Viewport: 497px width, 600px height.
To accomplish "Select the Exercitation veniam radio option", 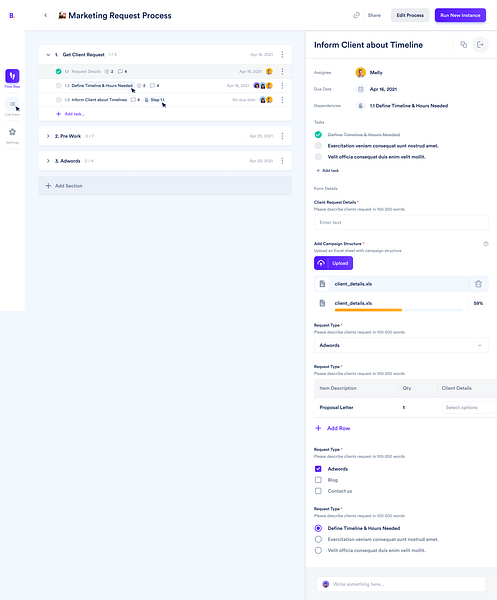I will (318, 539).
